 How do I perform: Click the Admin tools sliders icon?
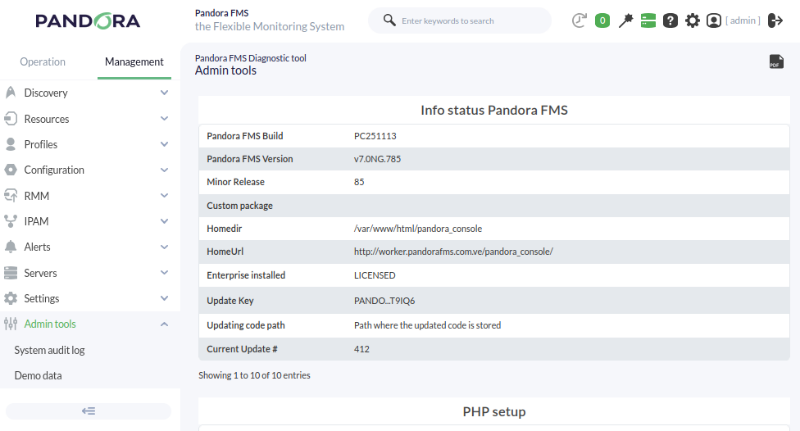pyautogui.click(x=10, y=323)
